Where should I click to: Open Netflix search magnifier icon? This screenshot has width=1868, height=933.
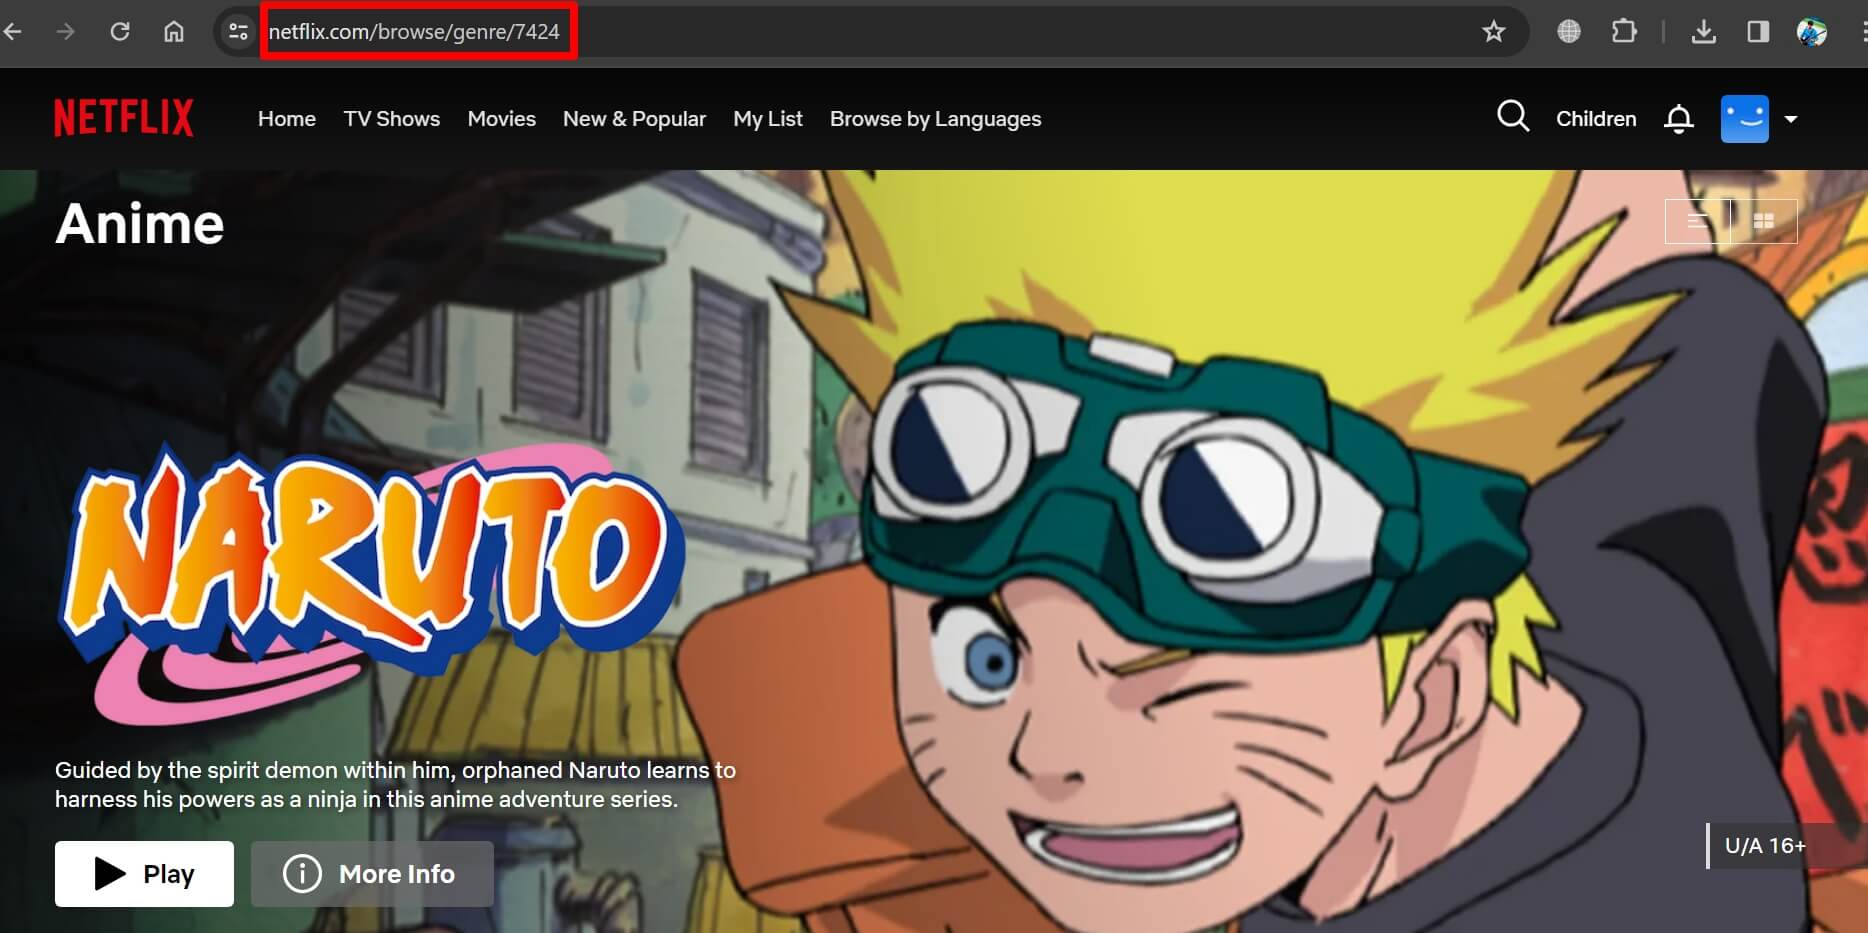1513,117
